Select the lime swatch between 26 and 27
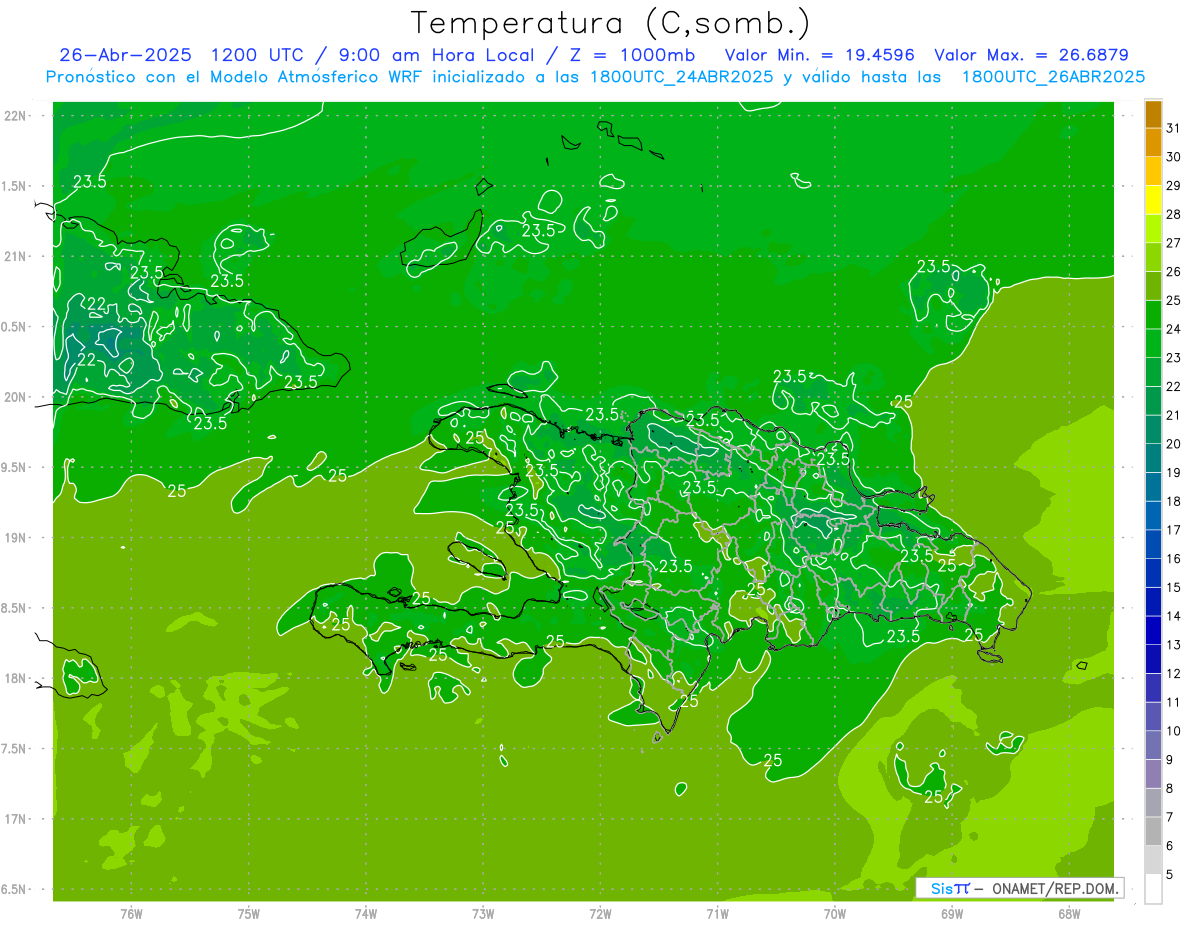Image resolution: width=1200 pixels, height=927 pixels. tap(1153, 257)
